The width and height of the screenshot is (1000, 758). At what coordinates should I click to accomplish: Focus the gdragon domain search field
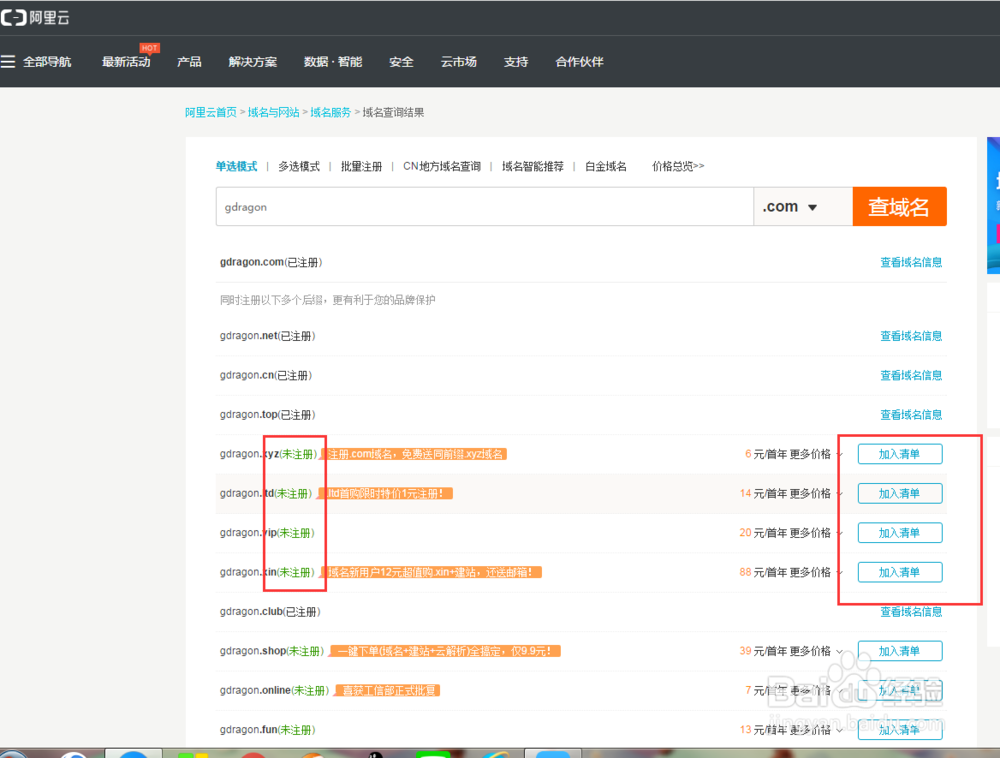485,207
